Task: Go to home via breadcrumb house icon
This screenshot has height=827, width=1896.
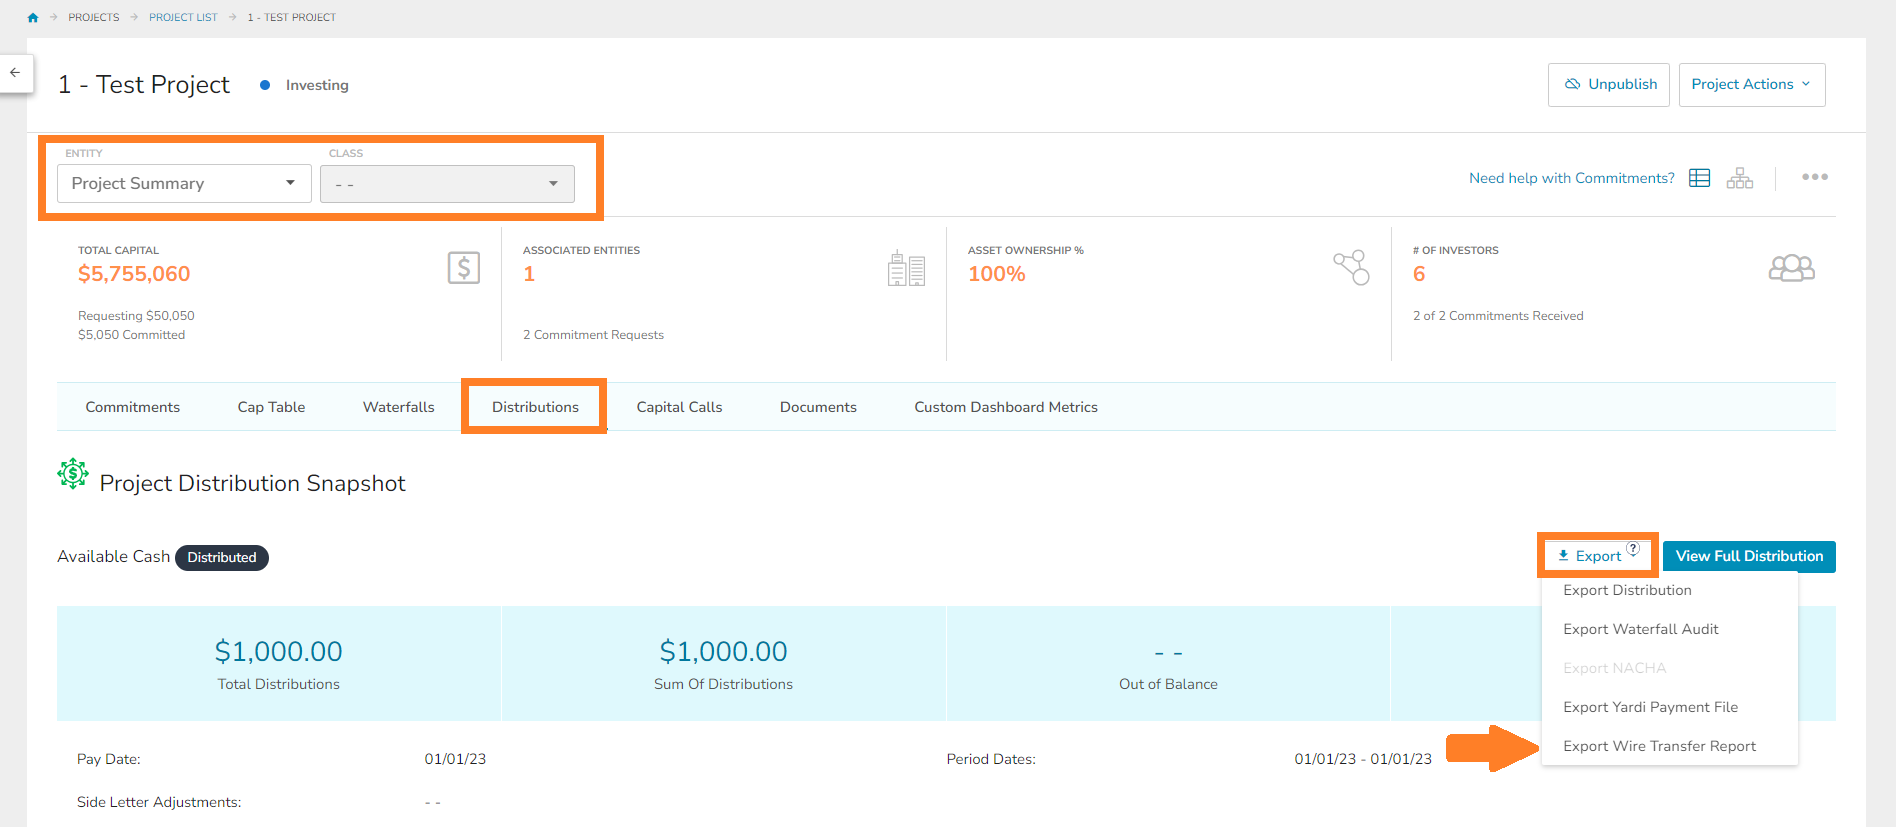Action: pos(33,17)
